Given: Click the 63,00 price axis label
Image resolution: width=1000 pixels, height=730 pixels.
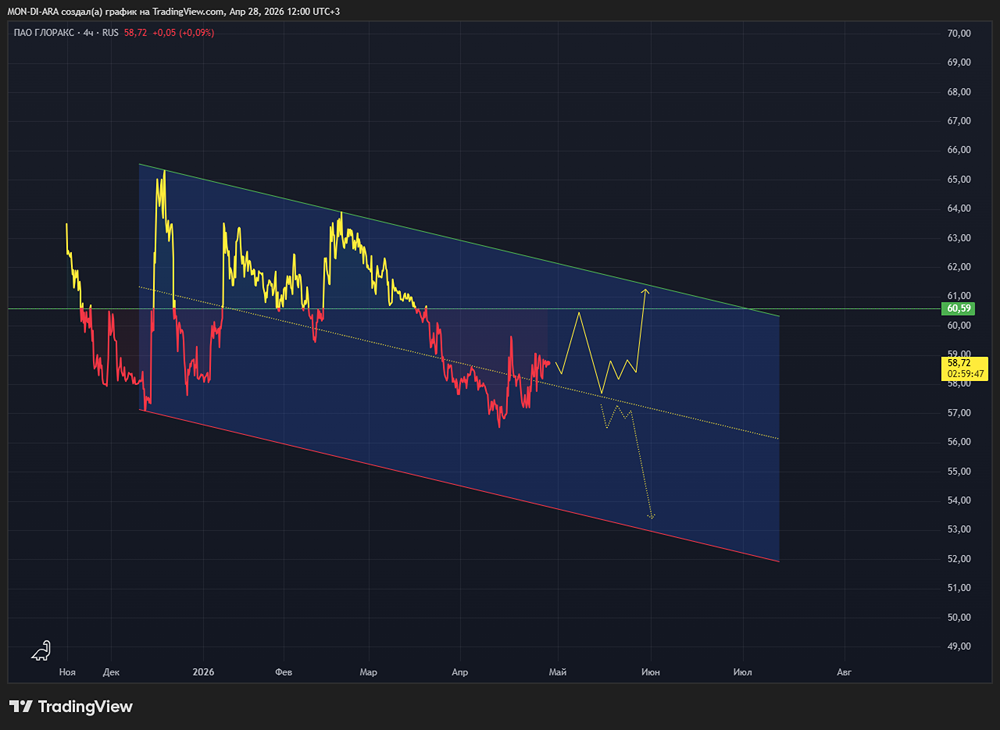Looking at the screenshot, I should click(x=959, y=238).
